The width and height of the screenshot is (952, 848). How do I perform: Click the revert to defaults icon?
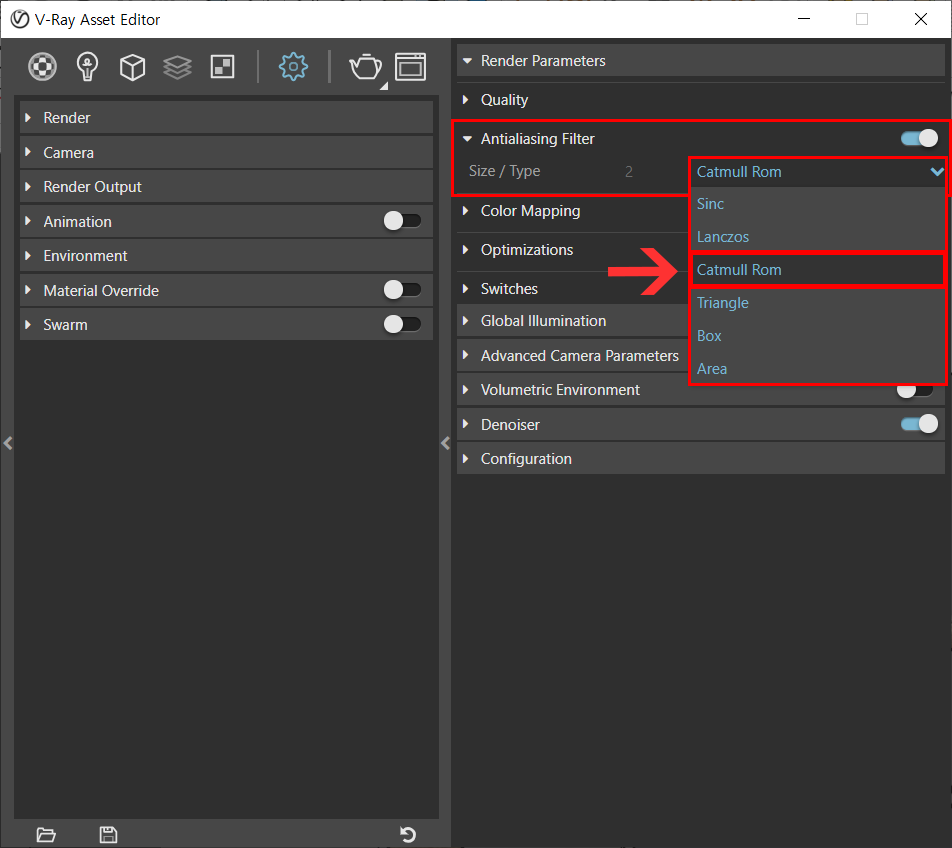click(x=408, y=835)
